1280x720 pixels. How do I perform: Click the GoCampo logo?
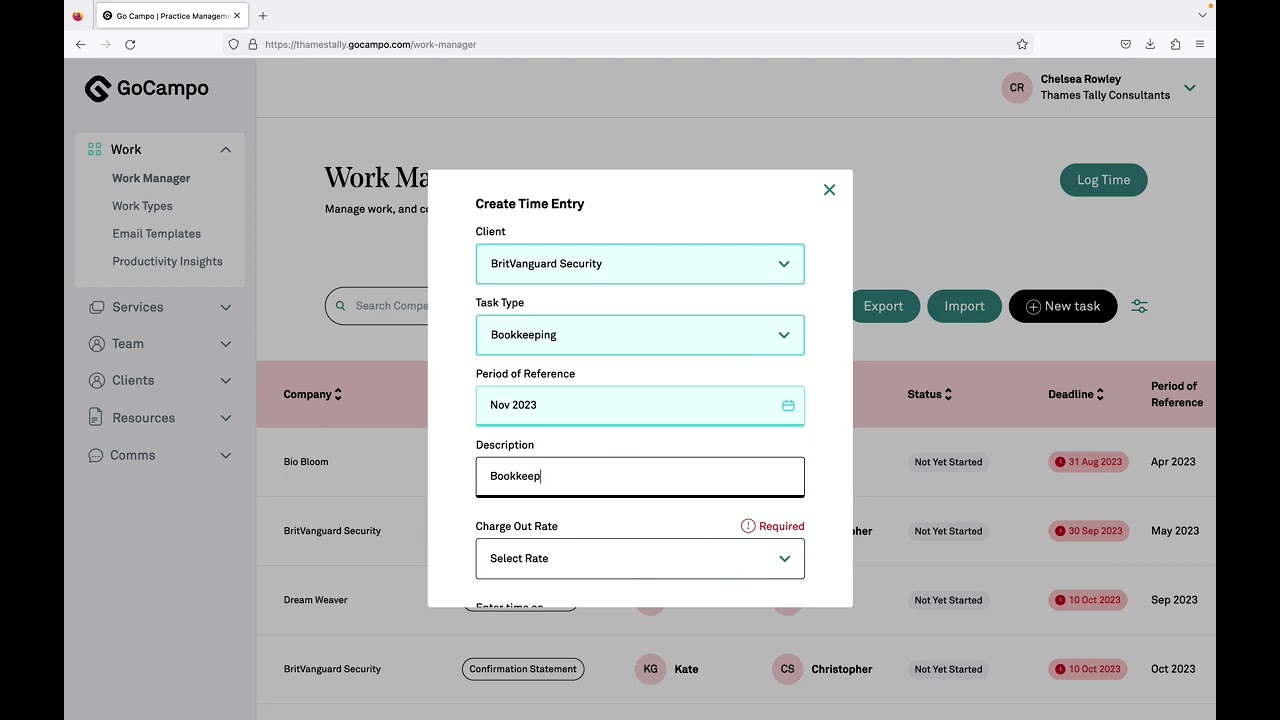[147, 88]
